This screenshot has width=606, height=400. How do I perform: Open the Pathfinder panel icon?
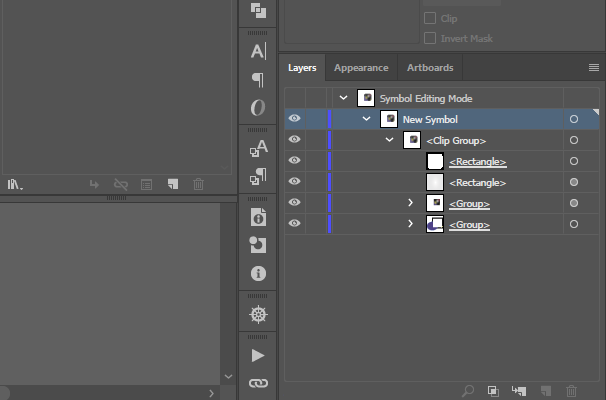(258, 10)
